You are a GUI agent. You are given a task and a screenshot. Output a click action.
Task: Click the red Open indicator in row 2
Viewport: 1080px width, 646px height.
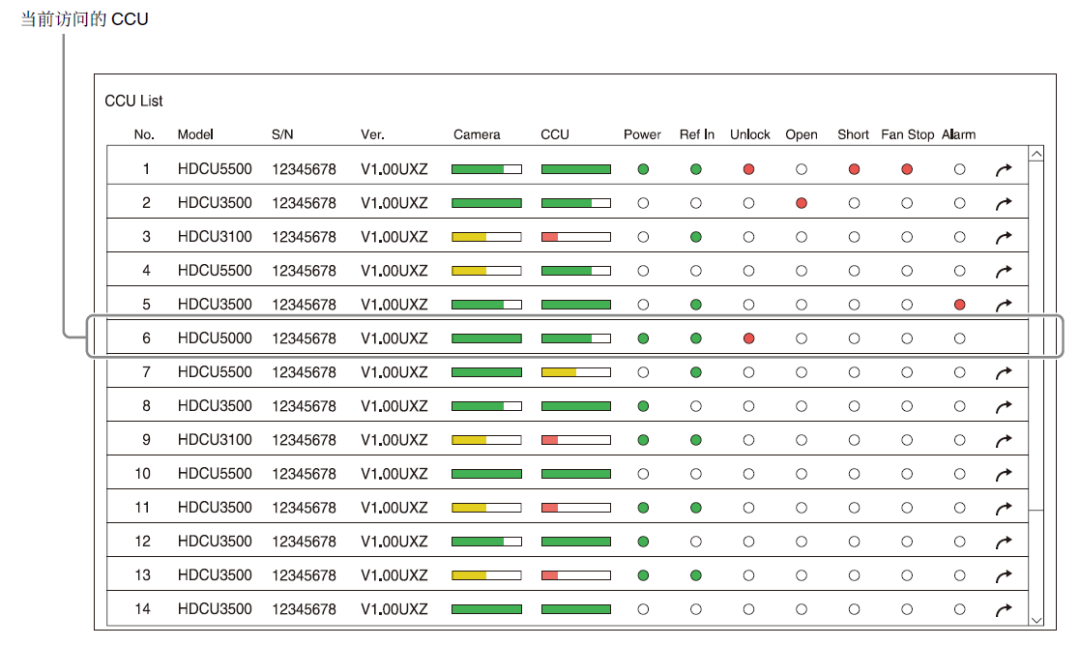pyautogui.click(x=801, y=203)
